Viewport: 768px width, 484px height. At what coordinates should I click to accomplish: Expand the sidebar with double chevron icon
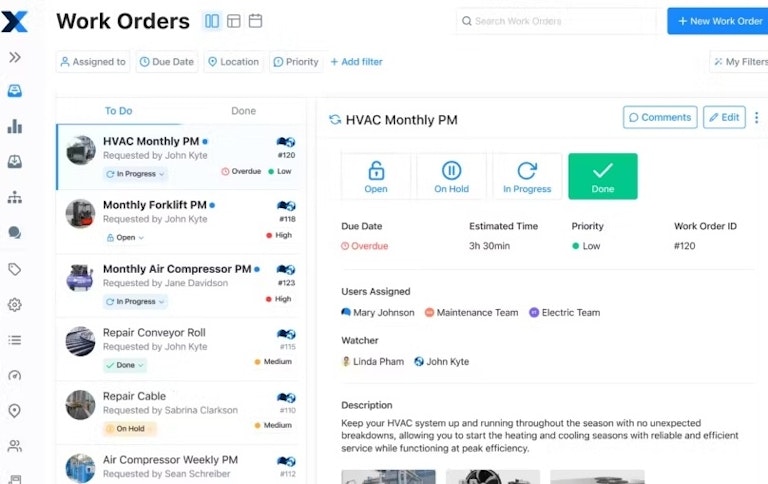15,57
